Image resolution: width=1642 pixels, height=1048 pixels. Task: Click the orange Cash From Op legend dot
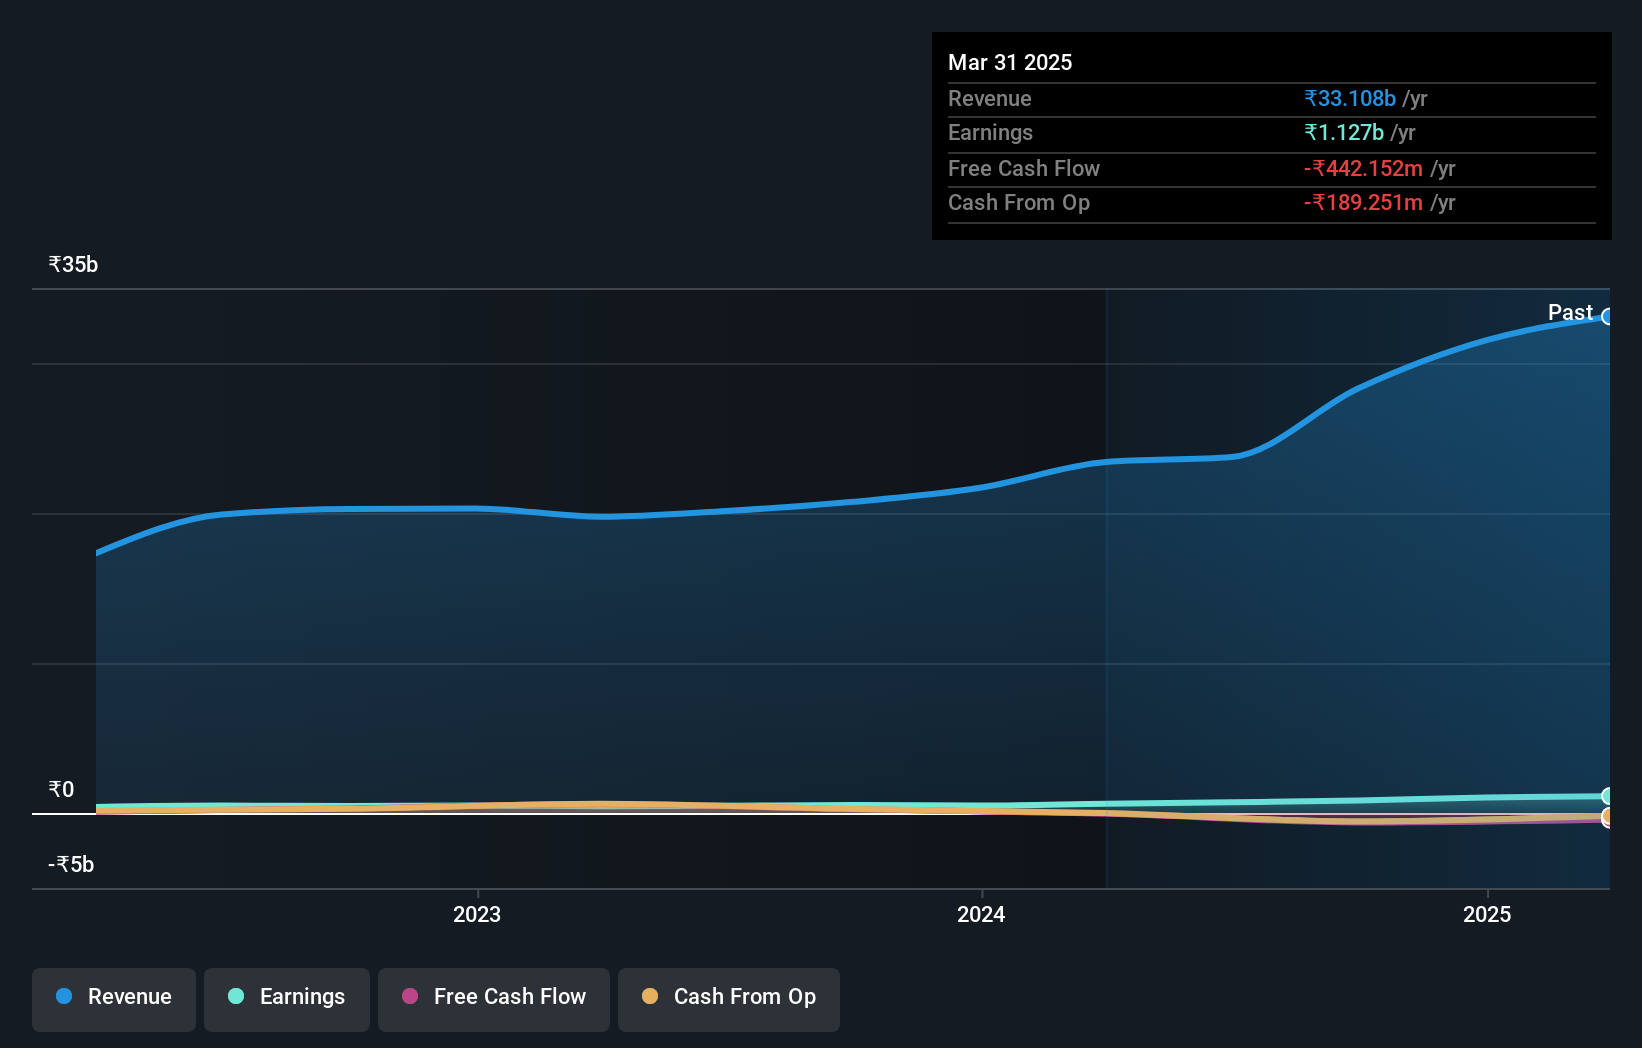click(650, 996)
